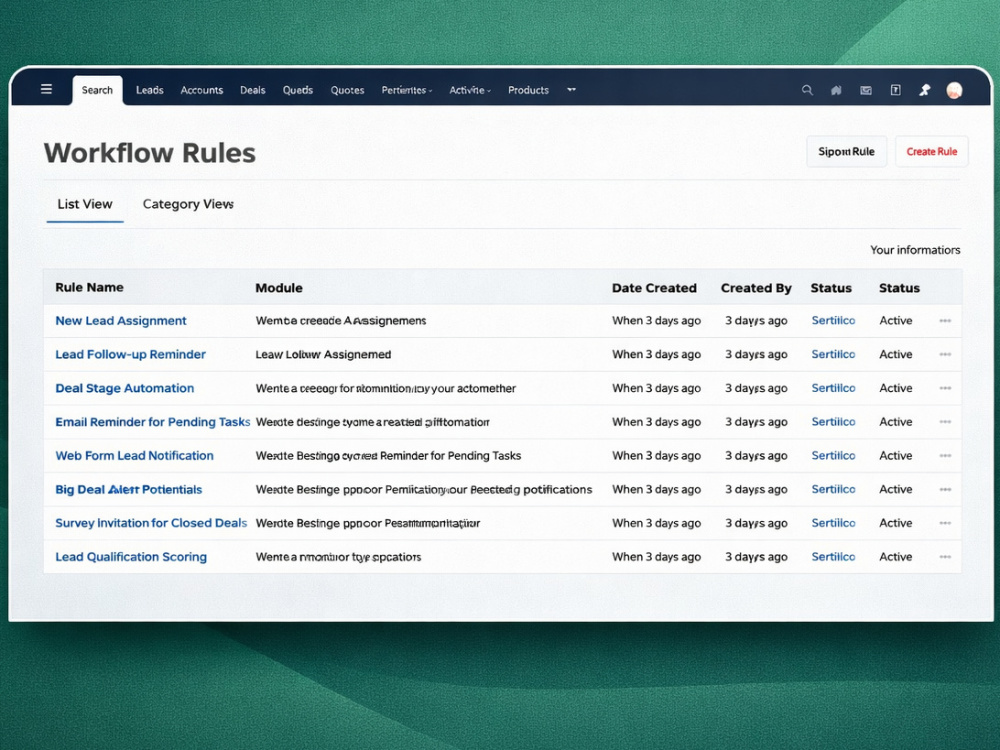
Task: Open the home icon in top bar
Action: (x=836, y=90)
